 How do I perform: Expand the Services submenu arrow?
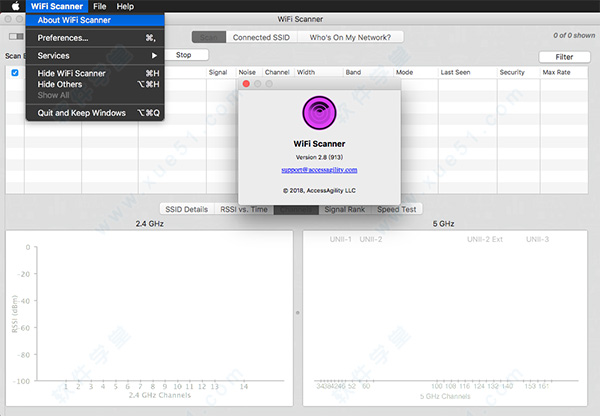(154, 55)
